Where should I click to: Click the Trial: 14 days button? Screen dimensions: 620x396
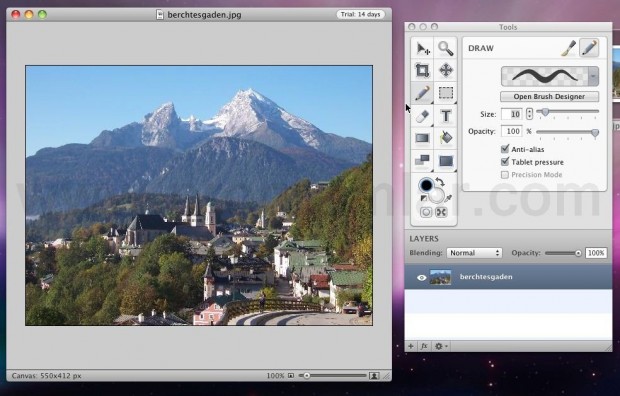[x=361, y=14]
